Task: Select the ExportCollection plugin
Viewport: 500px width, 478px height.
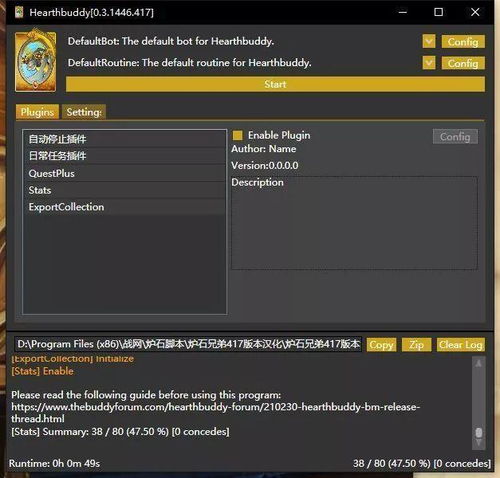Action: 125,207
